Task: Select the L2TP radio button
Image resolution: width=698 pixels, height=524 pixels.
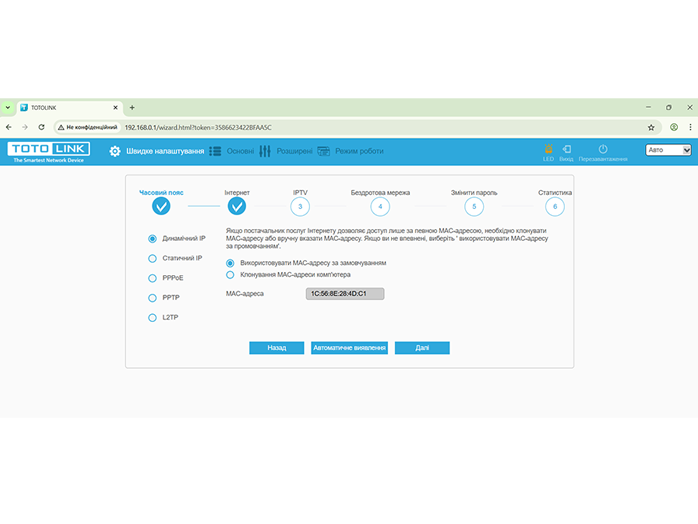Action: point(152,317)
